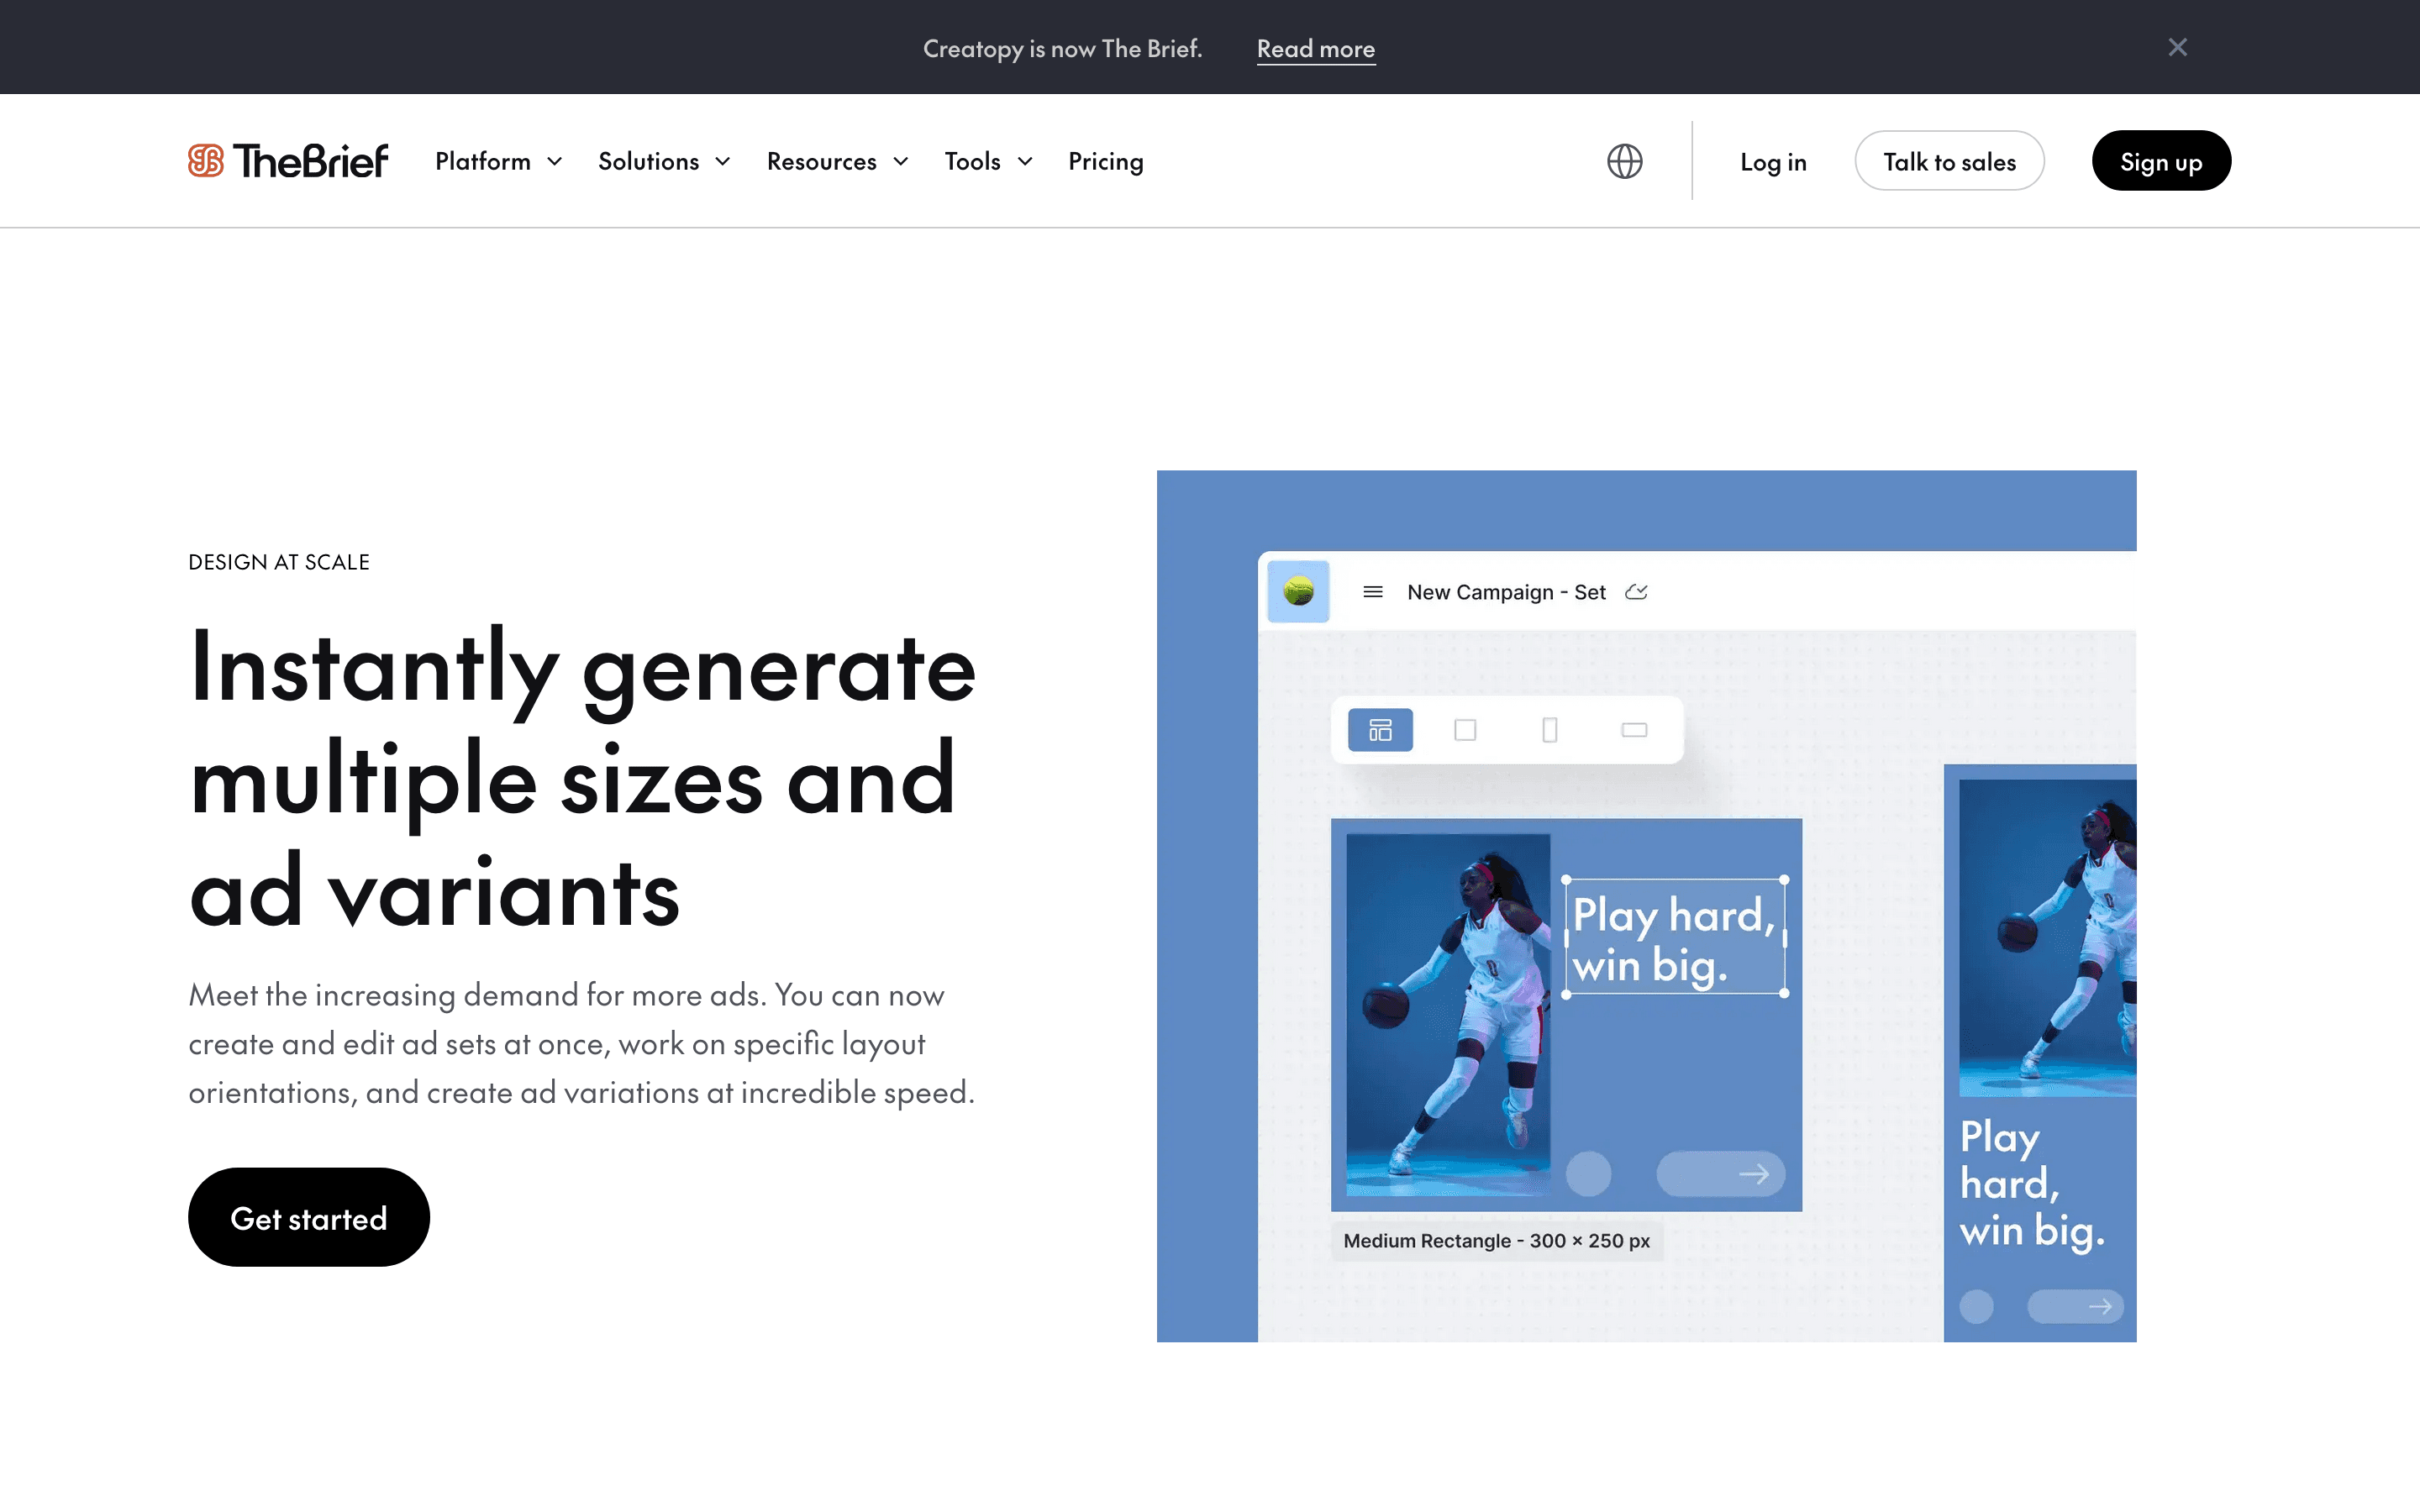This screenshot has width=2420, height=1512.
Task: Click cloud saved icon after New Campaign - Set
Action: 1636,592
